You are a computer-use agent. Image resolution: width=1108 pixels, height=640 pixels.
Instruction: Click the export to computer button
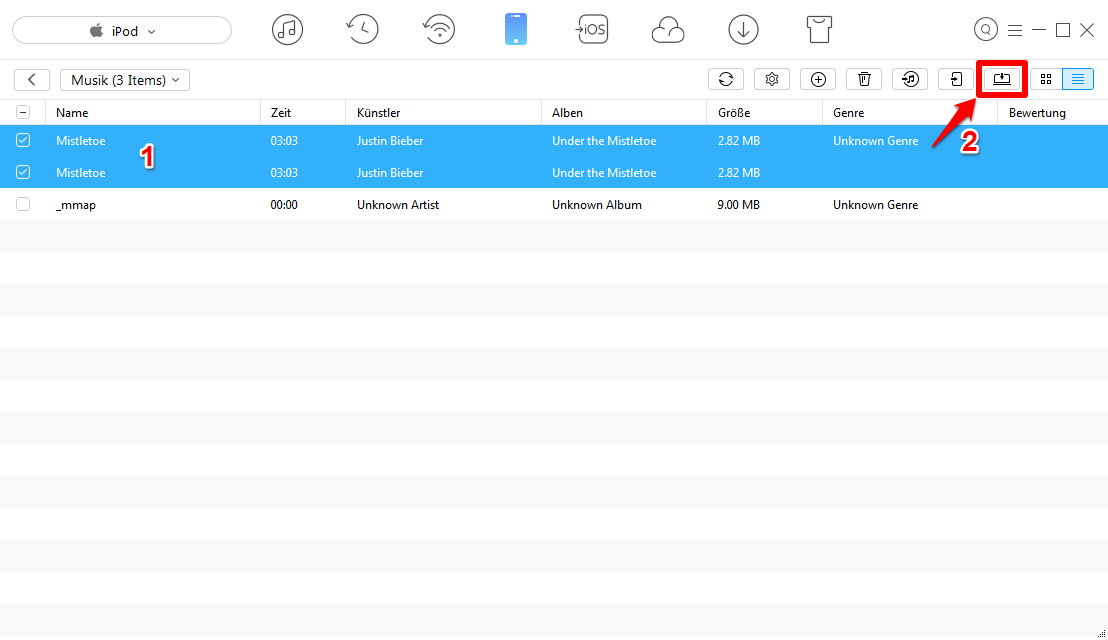(1002, 79)
